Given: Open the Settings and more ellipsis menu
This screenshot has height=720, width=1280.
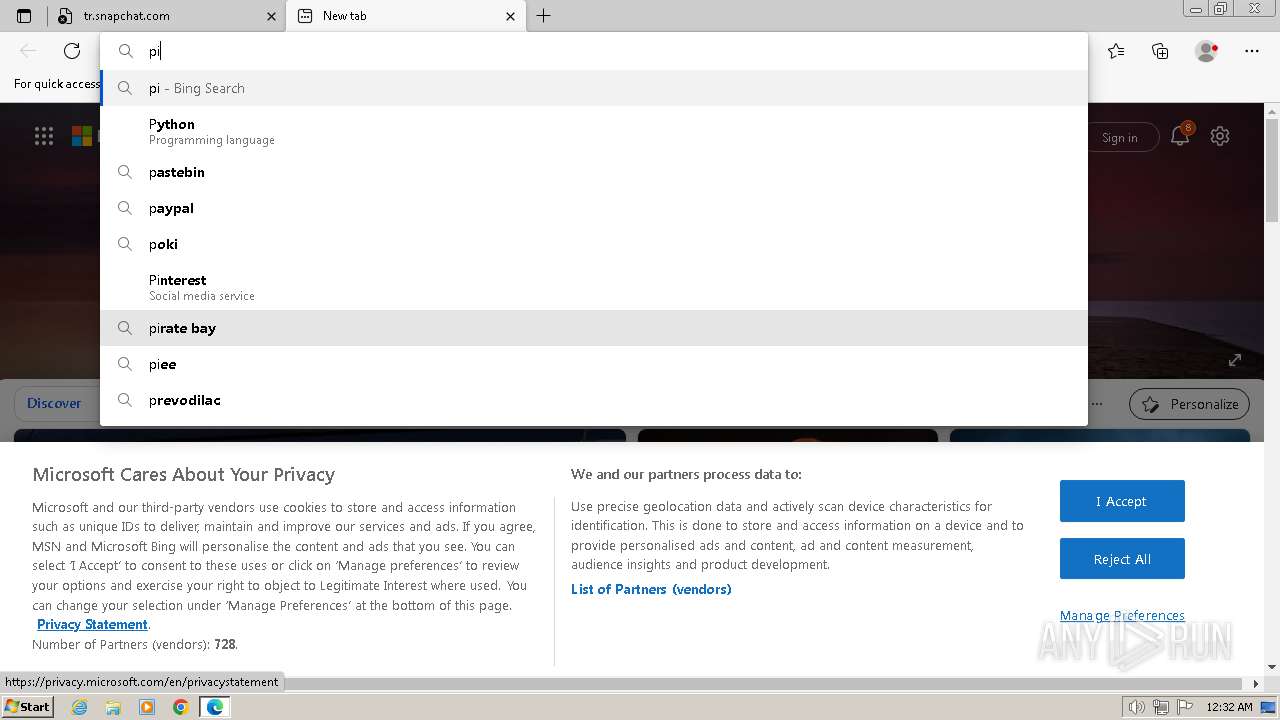Looking at the screenshot, I should click(x=1252, y=51).
